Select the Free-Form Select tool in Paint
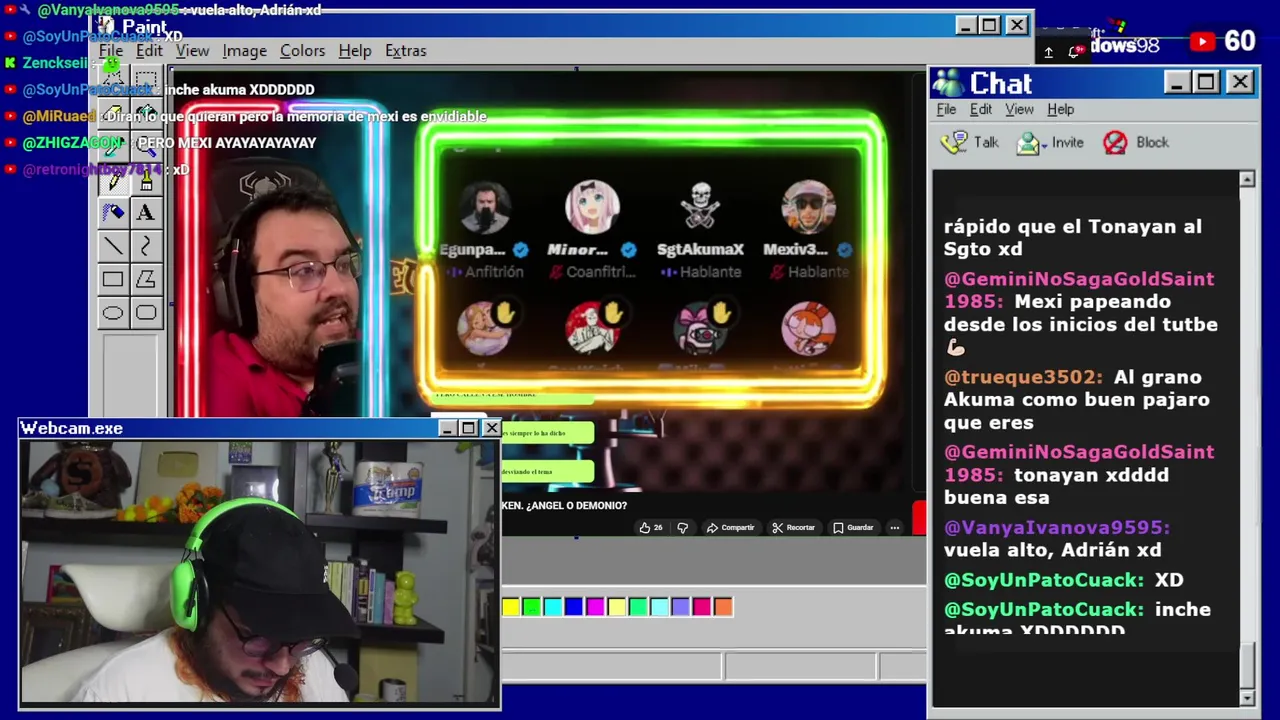This screenshot has height=720, width=1280. coord(113,79)
